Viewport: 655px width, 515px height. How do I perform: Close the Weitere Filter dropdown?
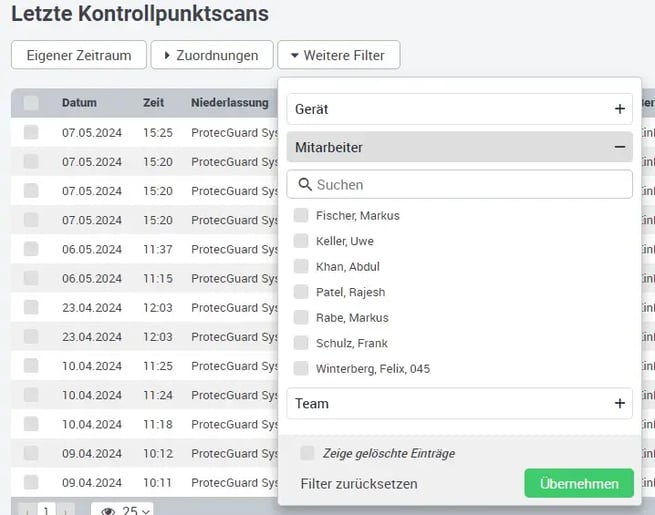coord(339,55)
